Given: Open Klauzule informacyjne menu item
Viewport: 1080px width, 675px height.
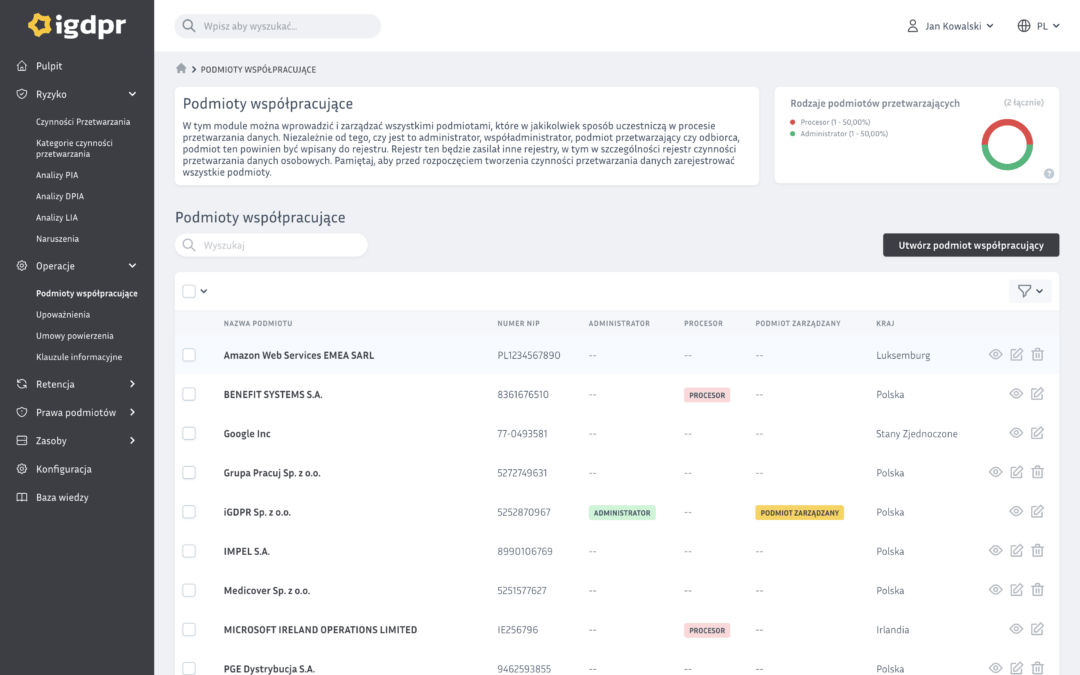Looking at the screenshot, I should [79, 357].
